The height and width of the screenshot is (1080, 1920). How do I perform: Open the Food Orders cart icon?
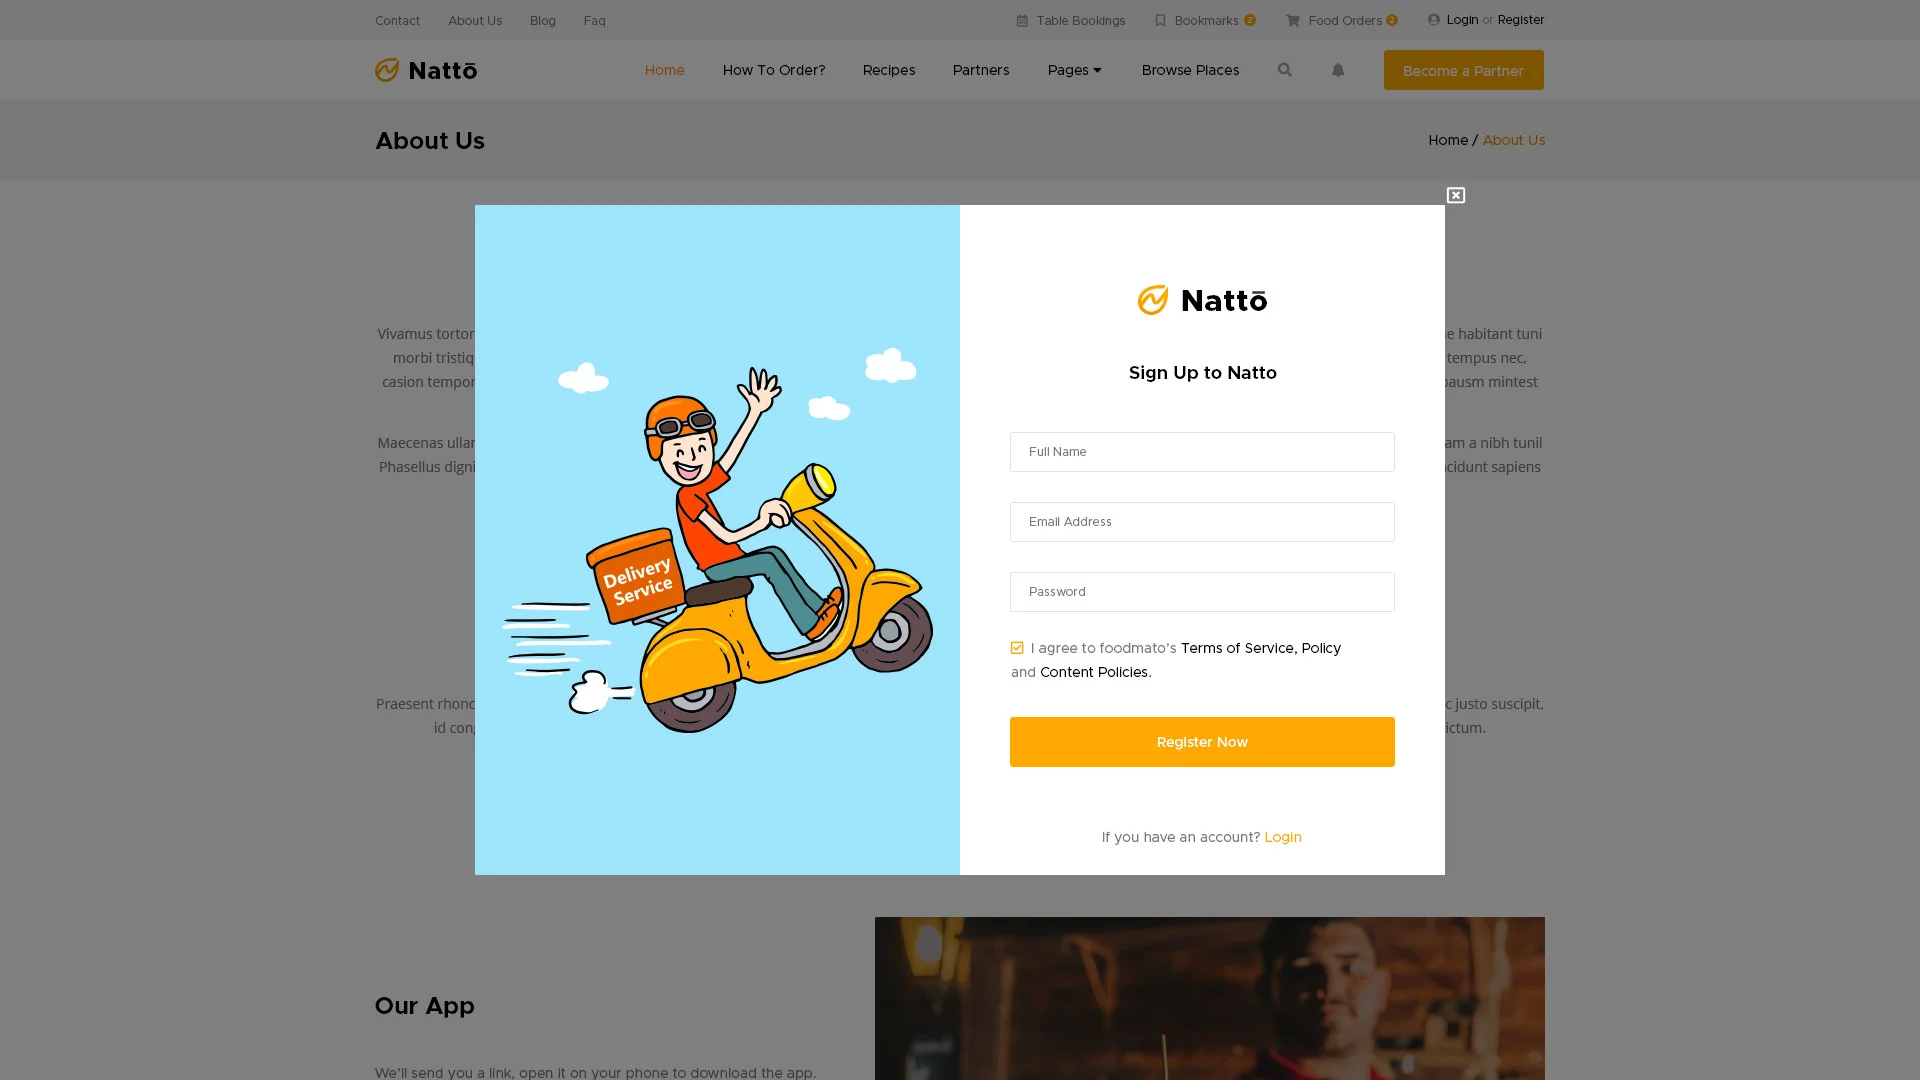click(x=1293, y=20)
